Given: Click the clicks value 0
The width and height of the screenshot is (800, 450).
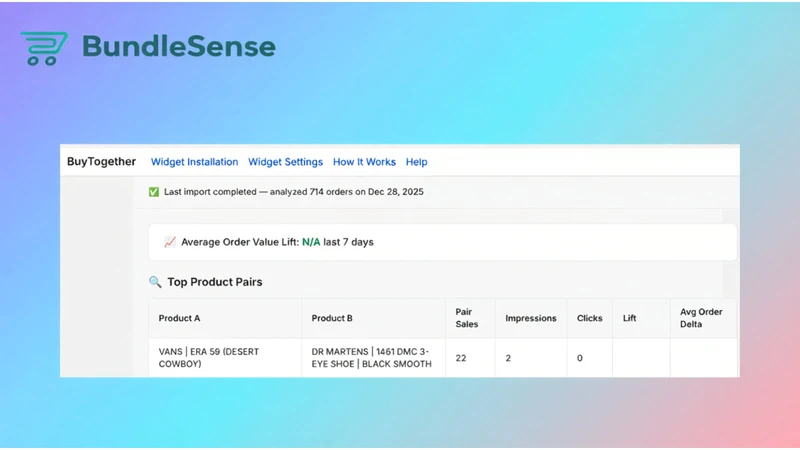Looking at the screenshot, I should pos(580,358).
